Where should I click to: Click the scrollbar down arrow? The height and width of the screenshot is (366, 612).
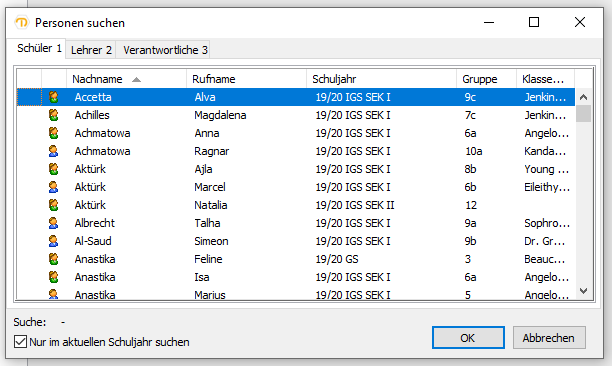tap(584, 291)
